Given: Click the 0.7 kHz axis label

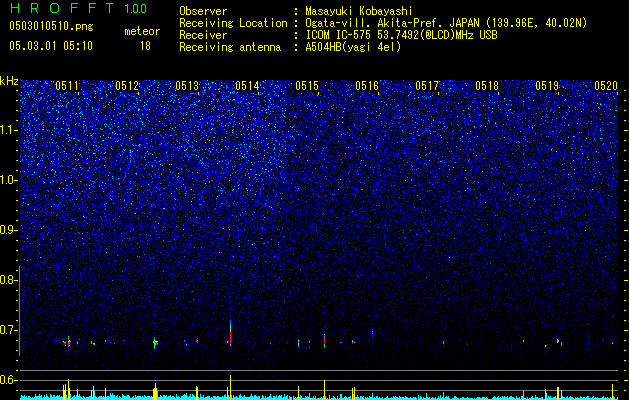Looking at the screenshot, I should pyautogui.click(x=8, y=330).
